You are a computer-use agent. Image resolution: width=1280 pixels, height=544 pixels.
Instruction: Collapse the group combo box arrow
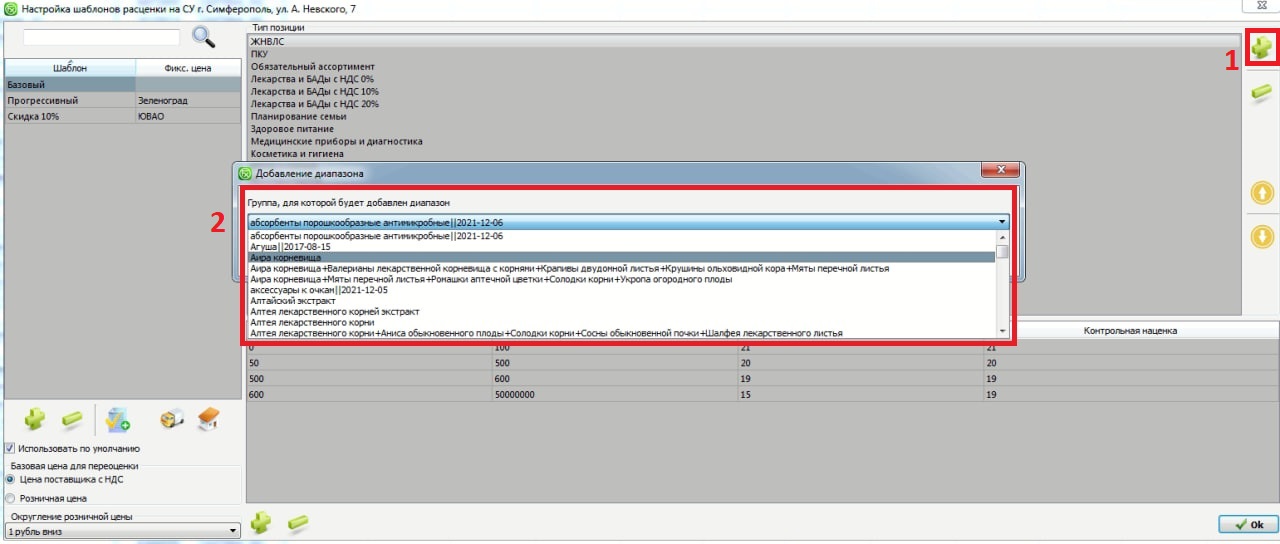click(1001, 222)
